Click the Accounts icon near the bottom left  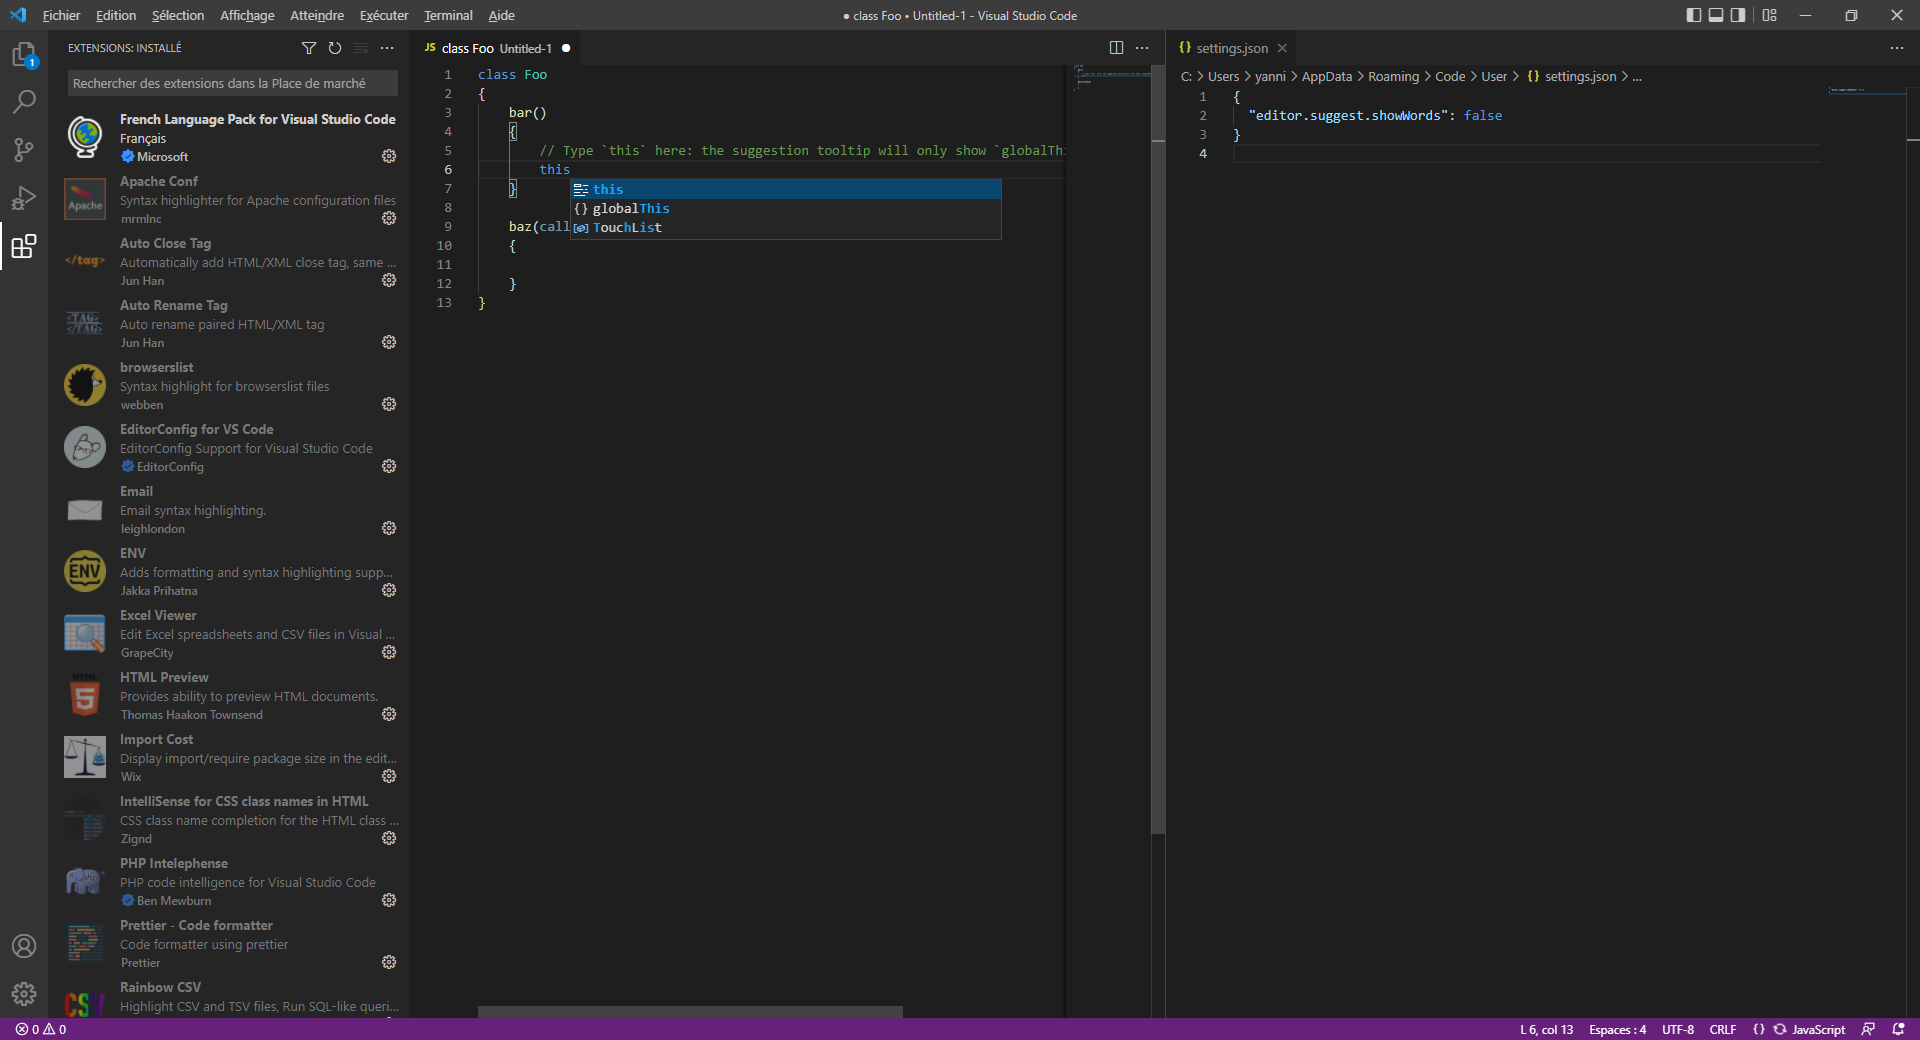tap(24, 946)
